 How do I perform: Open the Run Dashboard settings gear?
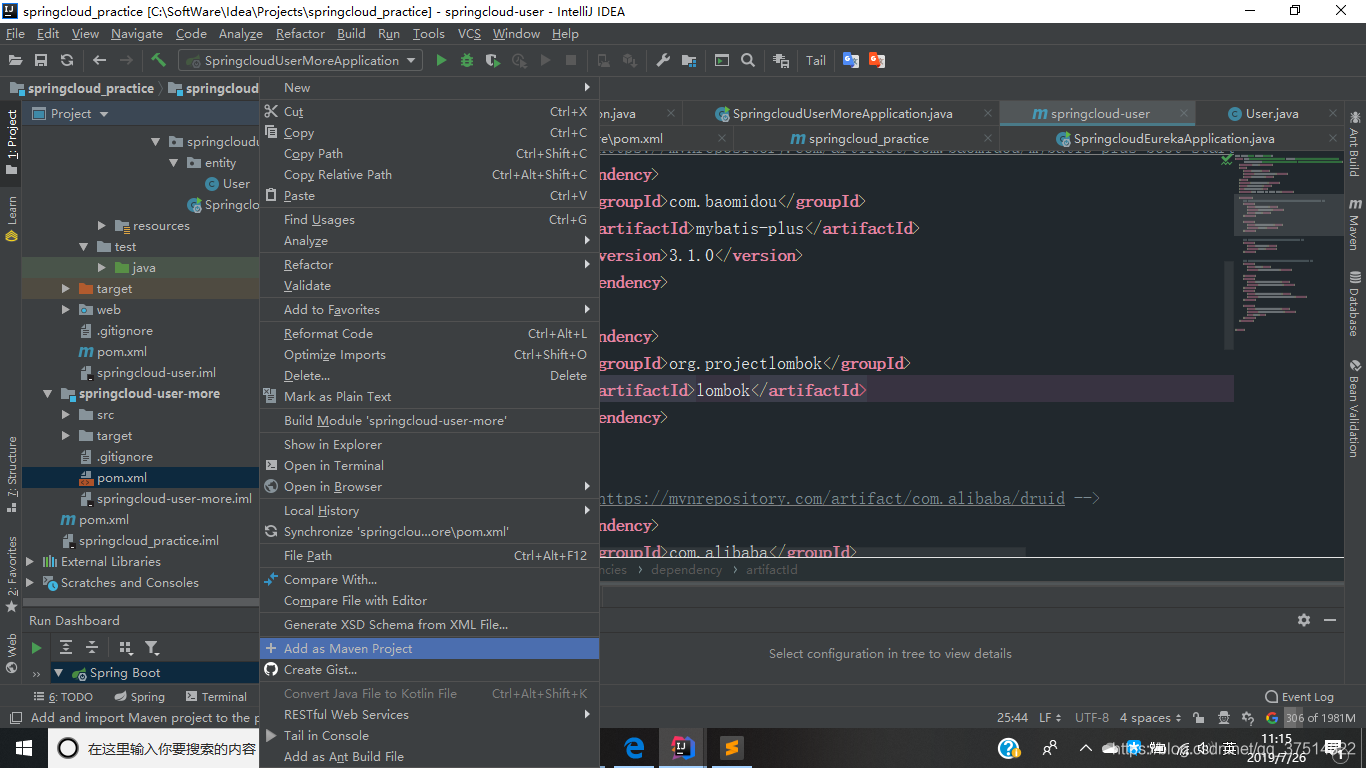(1304, 620)
